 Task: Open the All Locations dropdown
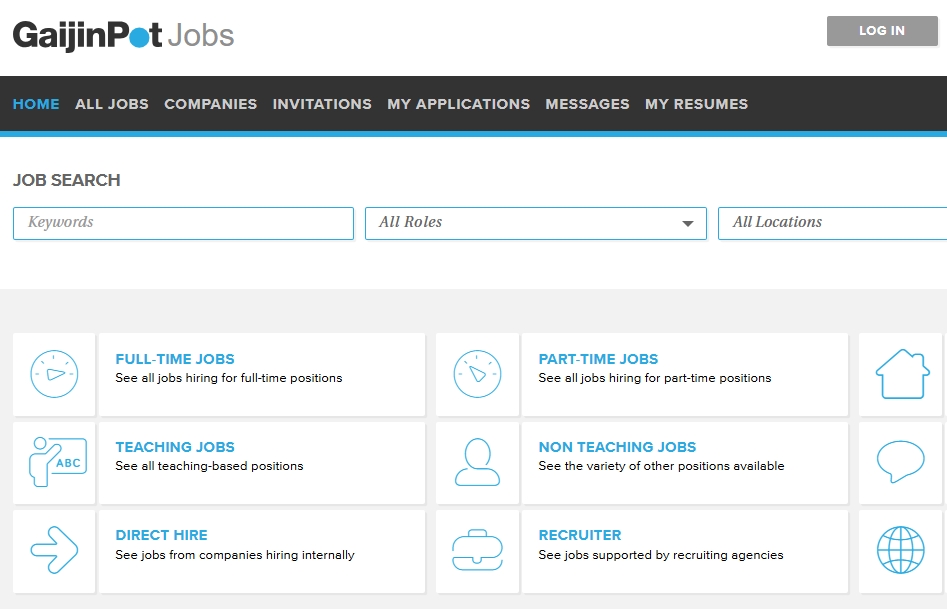pos(832,223)
